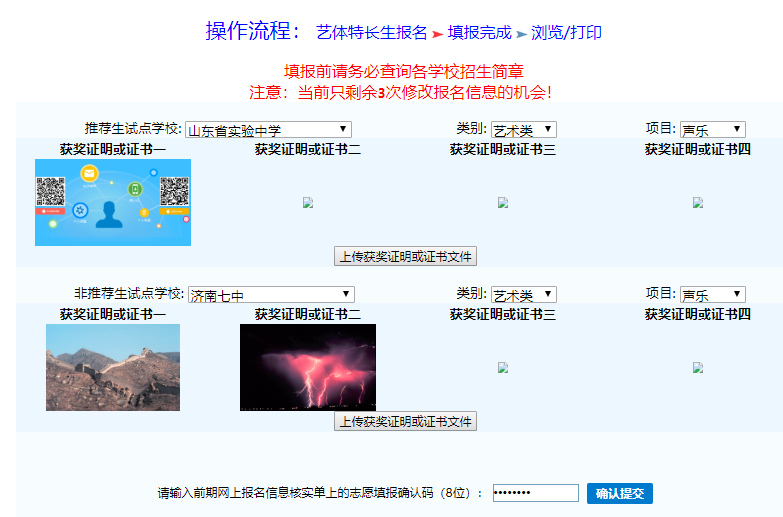The width and height of the screenshot is (783, 517).
Task: Click the 确认提交 button
Action: (x=620, y=494)
